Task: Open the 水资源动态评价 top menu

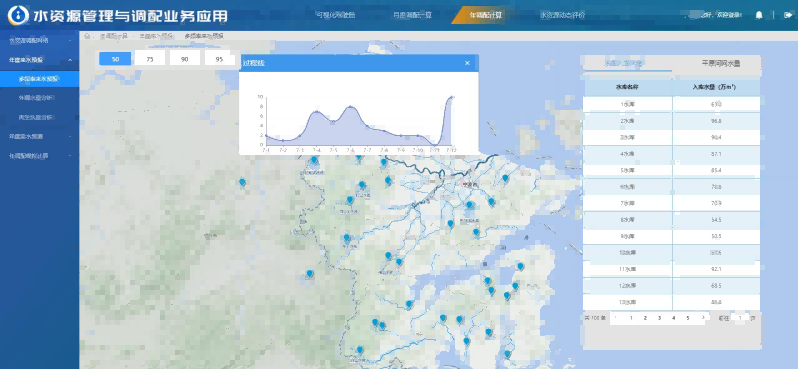Action: 562,15
